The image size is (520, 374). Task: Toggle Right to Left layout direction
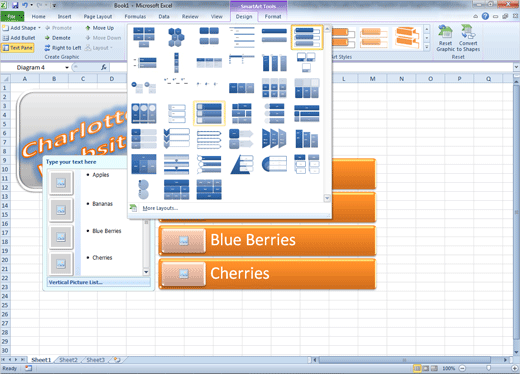tap(63, 48)
